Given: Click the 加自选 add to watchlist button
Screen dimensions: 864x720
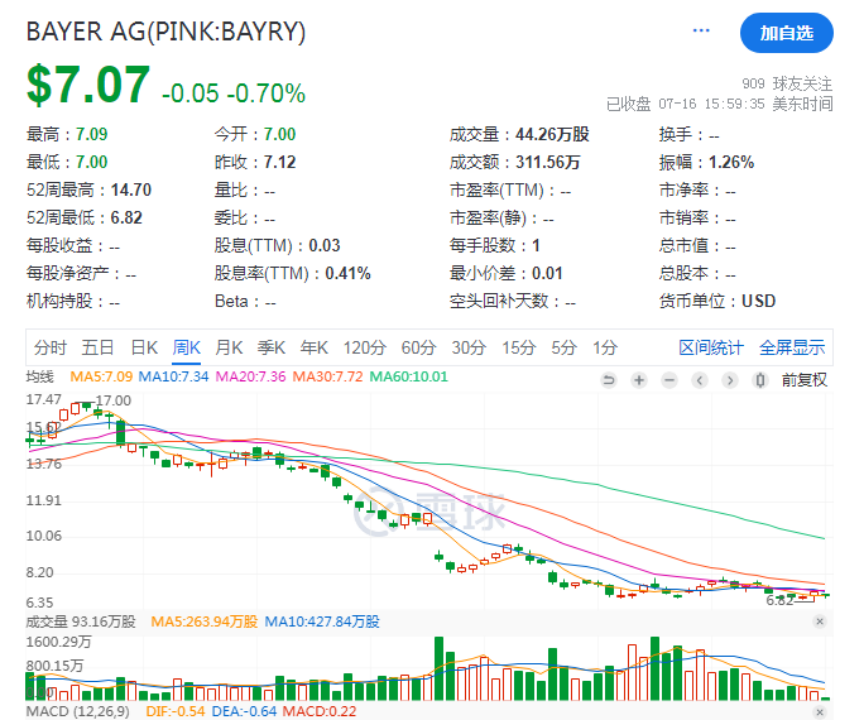Looking at the screenshot, I should point(786,33).
